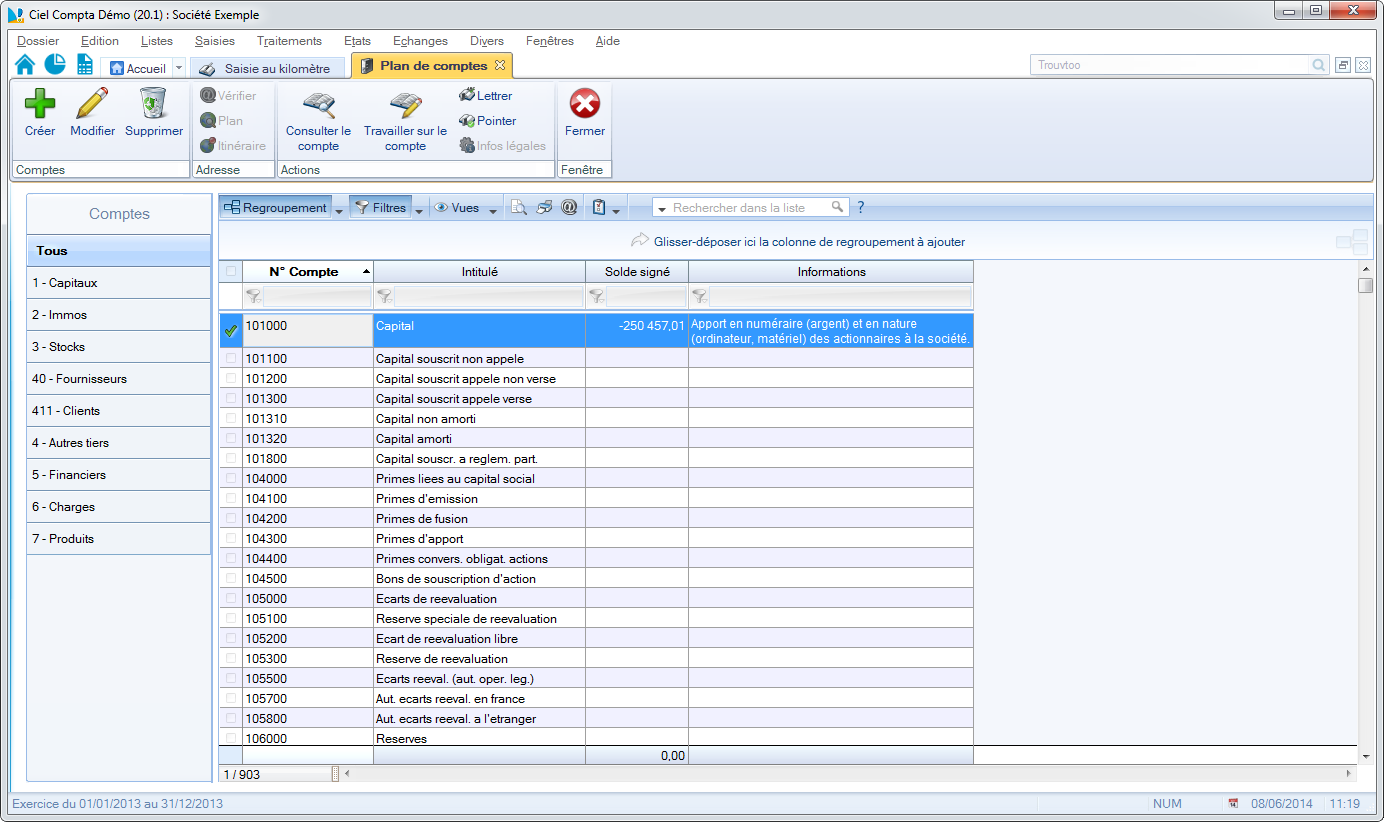Click the Filtres button
This screenshot has width=1384, height=822.
click(380, 208)
